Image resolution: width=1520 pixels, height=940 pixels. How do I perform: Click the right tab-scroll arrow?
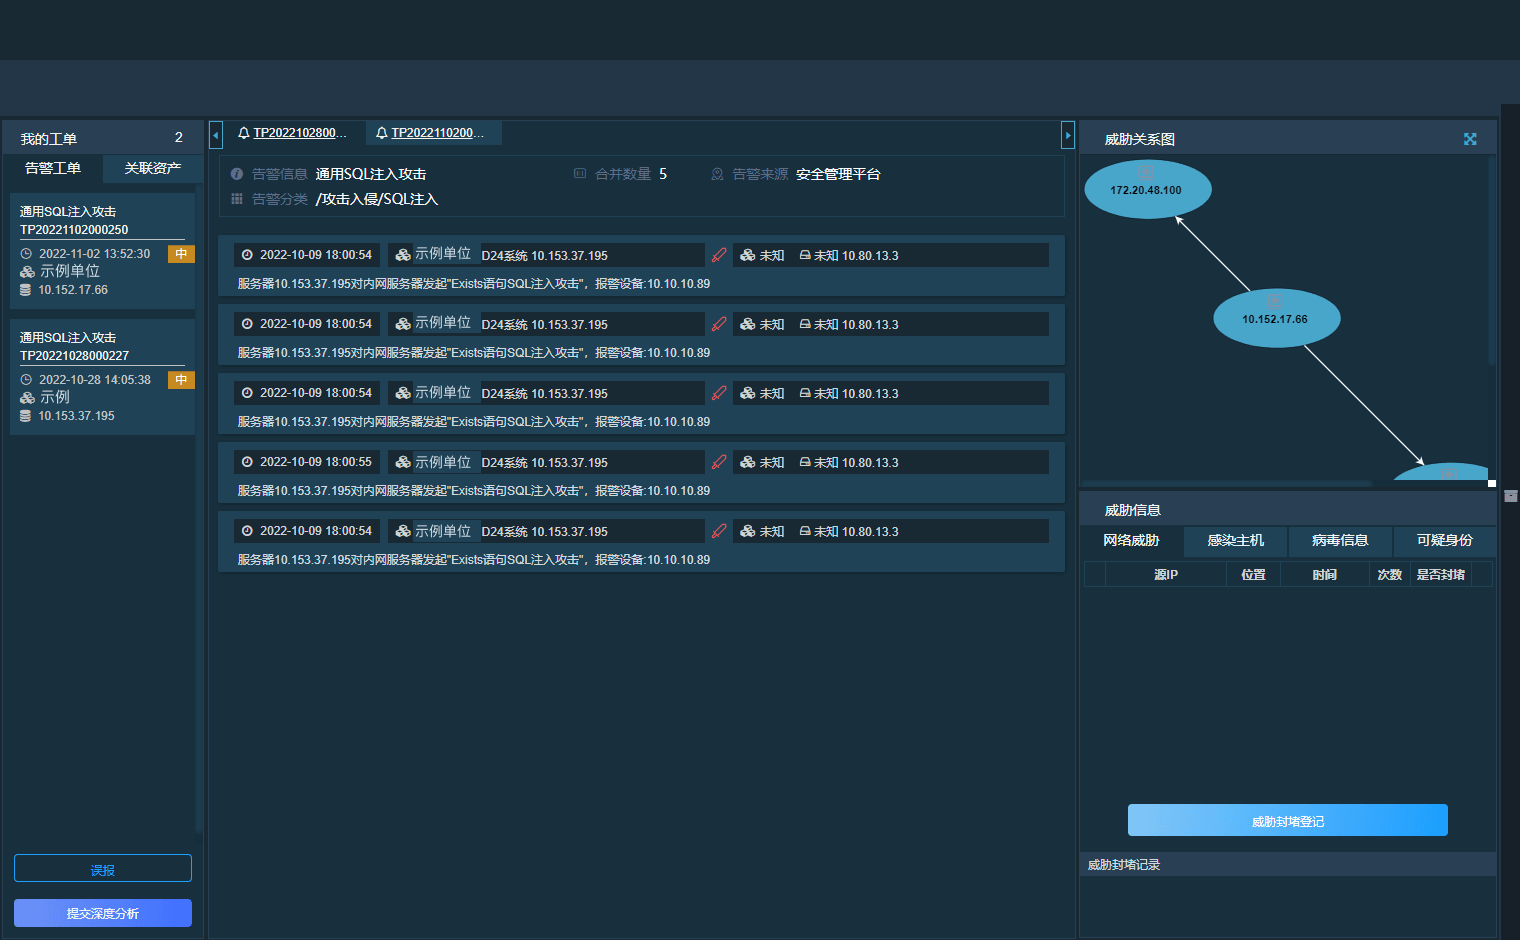pyautogui.click(x=1068, y=135)
